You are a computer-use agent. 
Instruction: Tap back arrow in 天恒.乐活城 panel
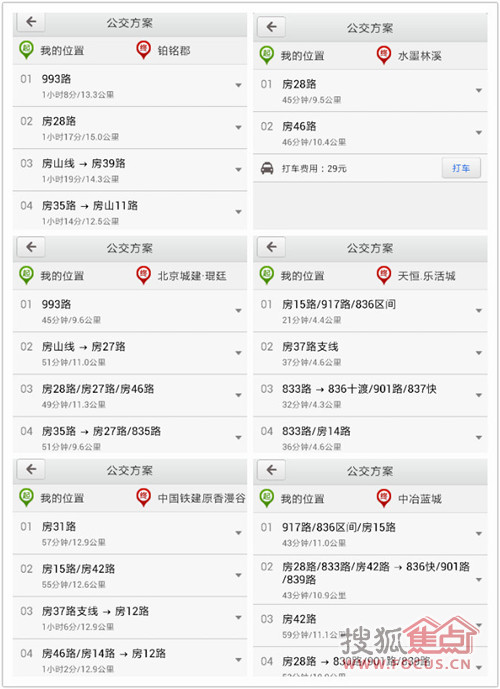[271, 247]
